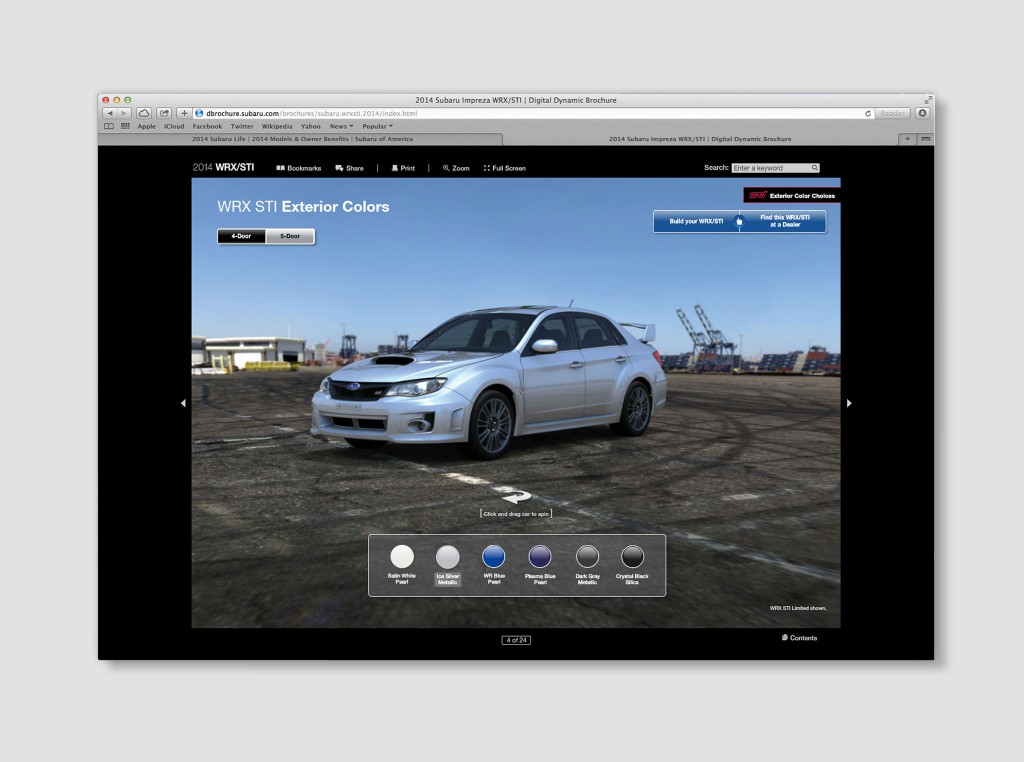
Task: Click the Safari share icon
Action: pos(164,114)
